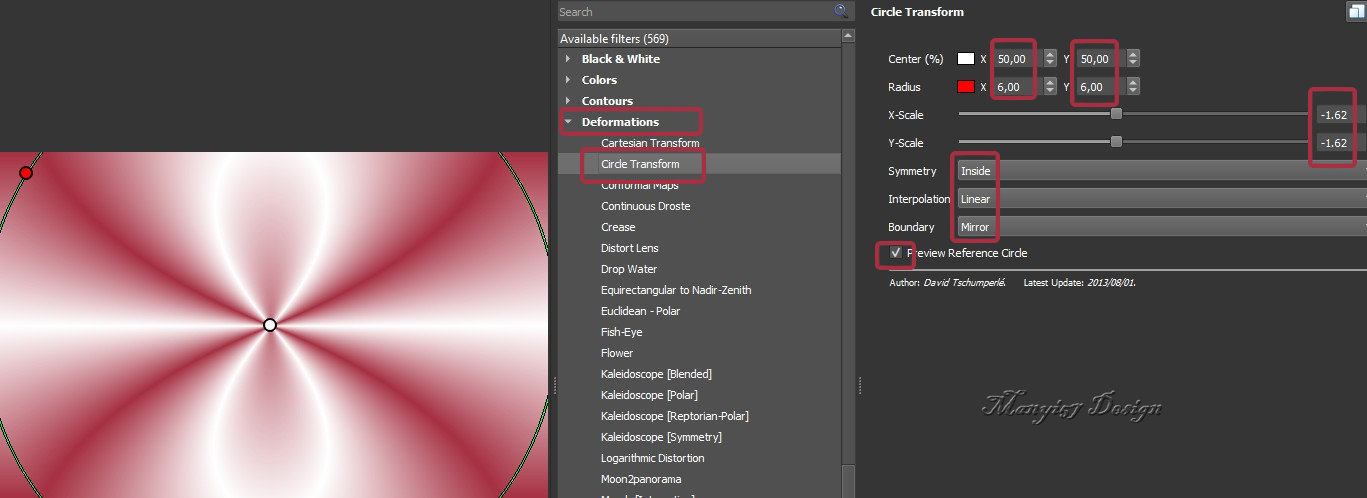Viewport: 1367px width, 498px height.
Task: Select the Drop Water filter
Action: click(x=629, y=269)
